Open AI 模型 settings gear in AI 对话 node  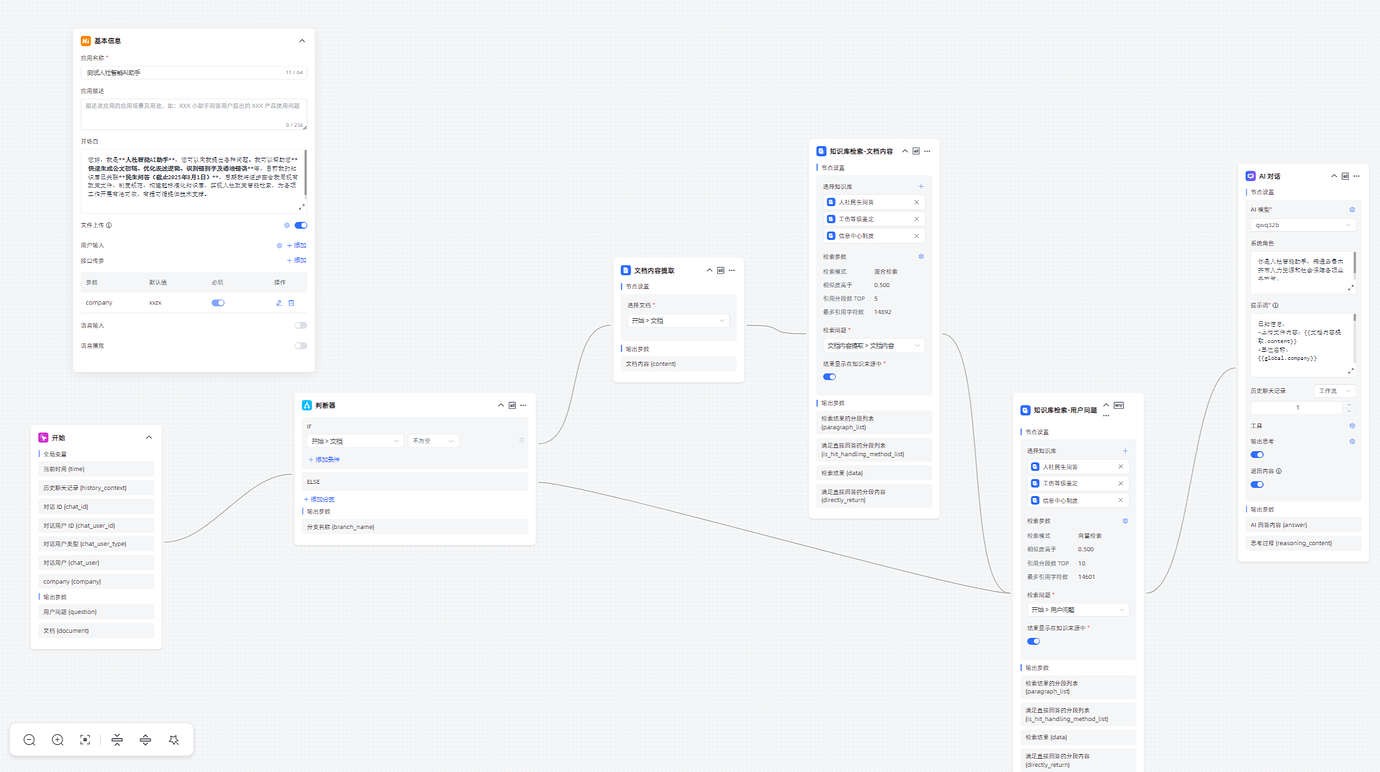click(1352, 210)
